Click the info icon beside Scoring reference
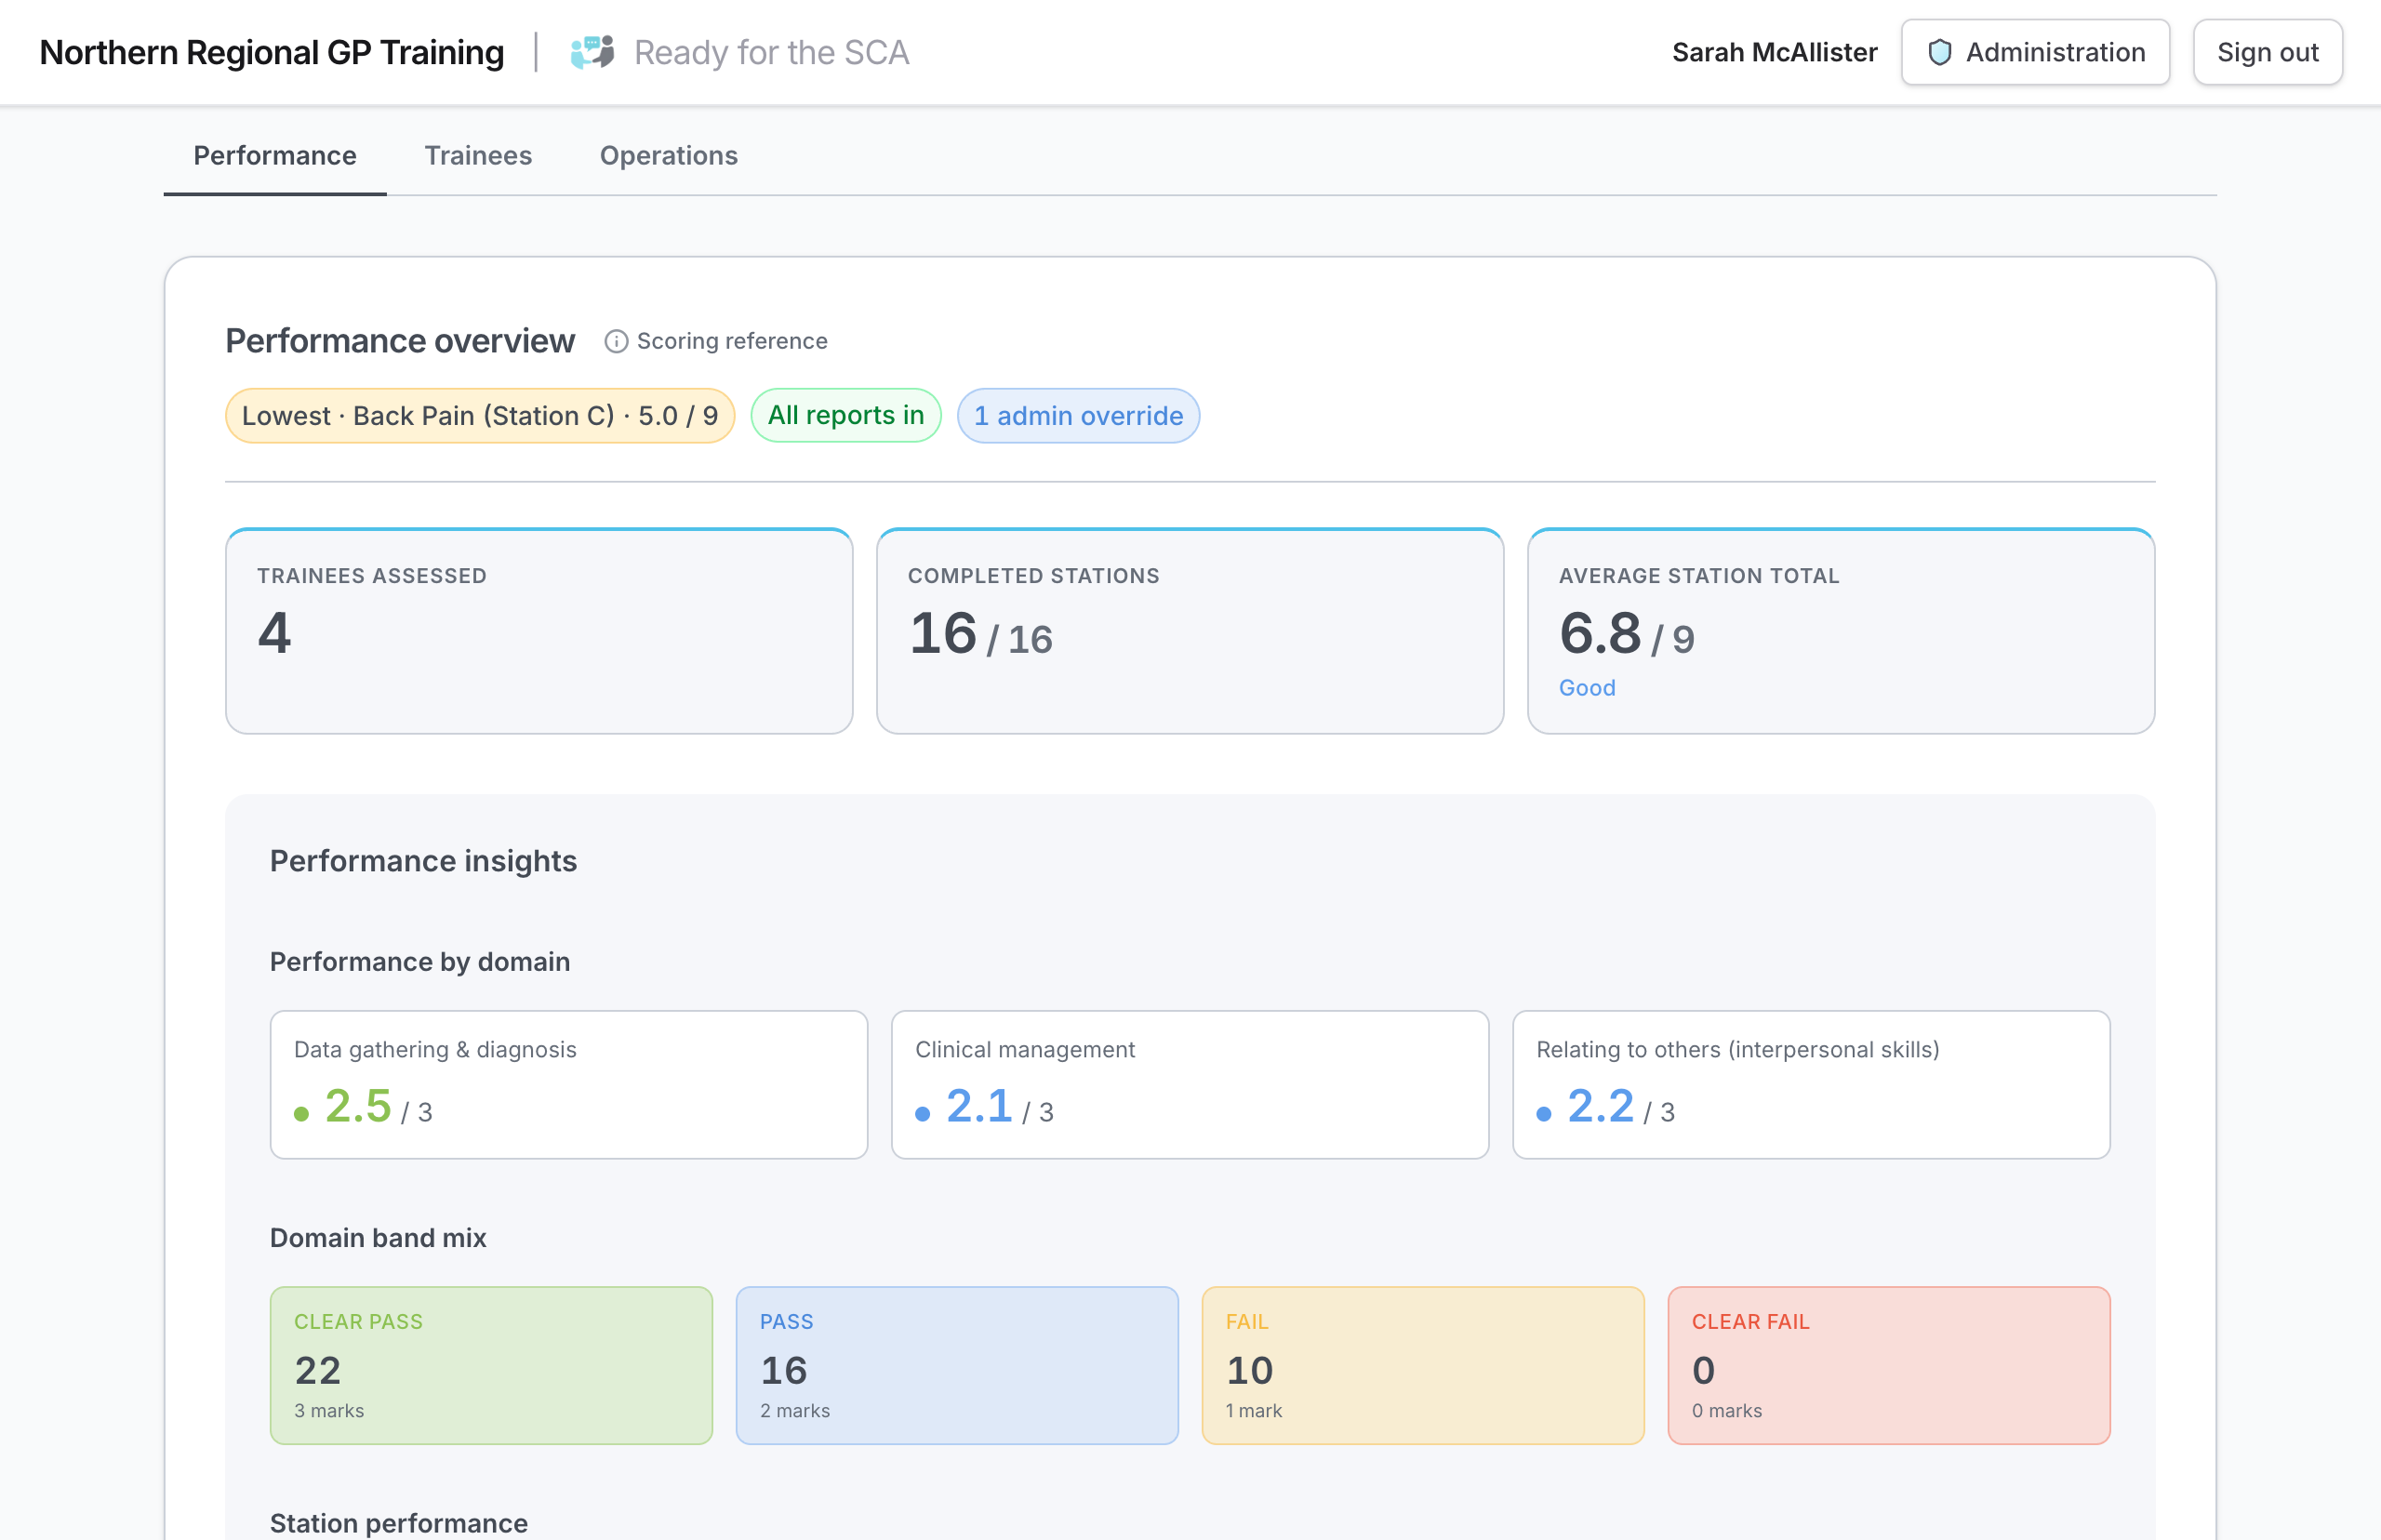The image size is (2381, 1540). coord(616,342)
